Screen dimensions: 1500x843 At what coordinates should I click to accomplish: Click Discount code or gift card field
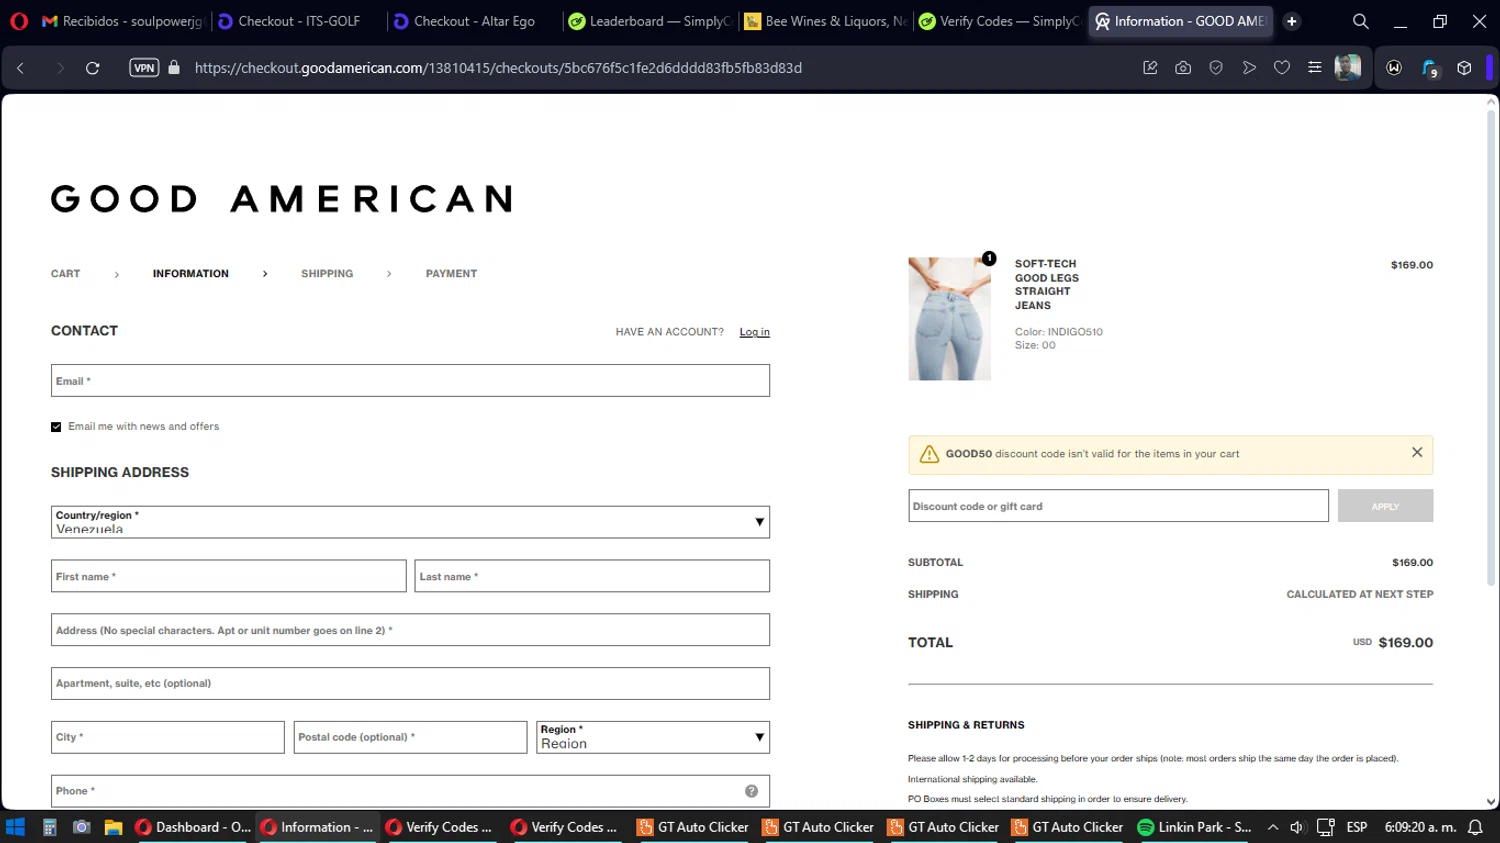pyautogui.click(x=1118, y=506)
